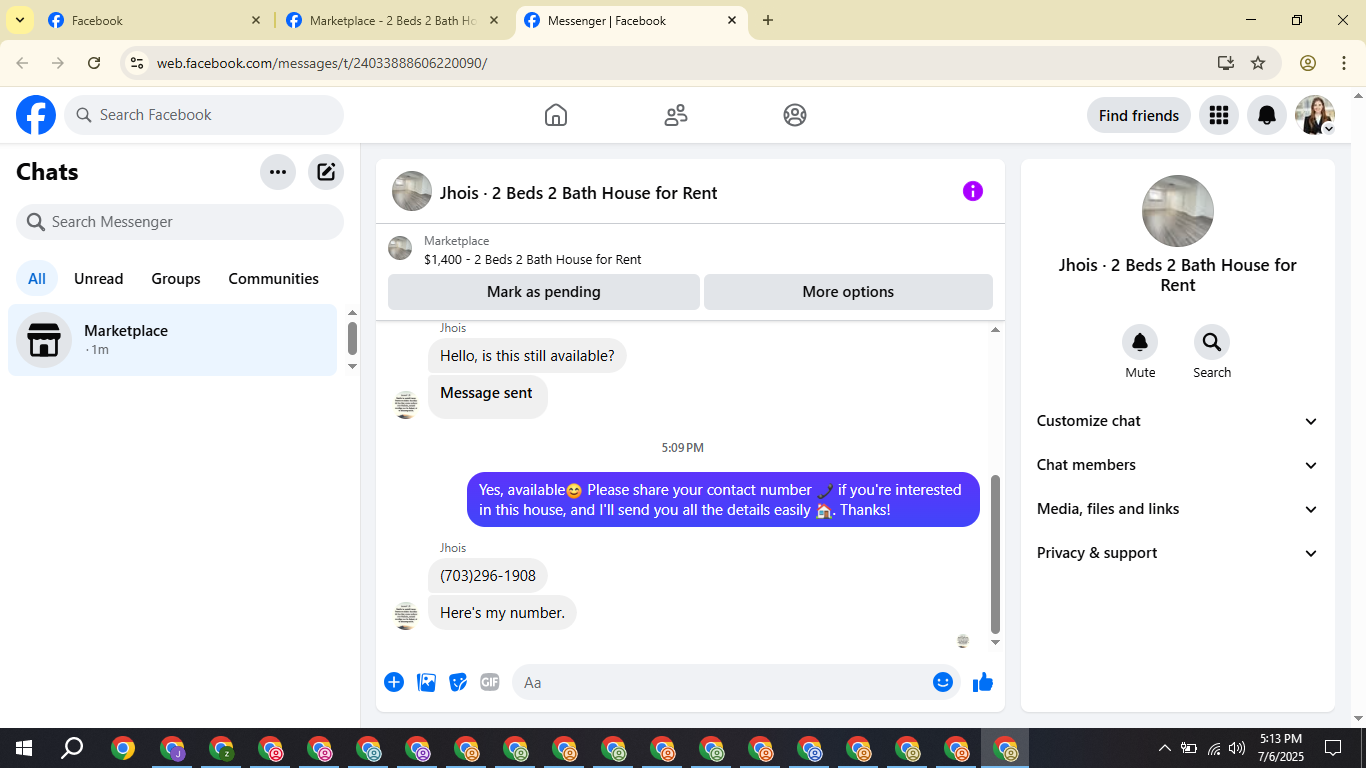
Task: Select the Groups chats filter tab
Action: click(176, 279)
